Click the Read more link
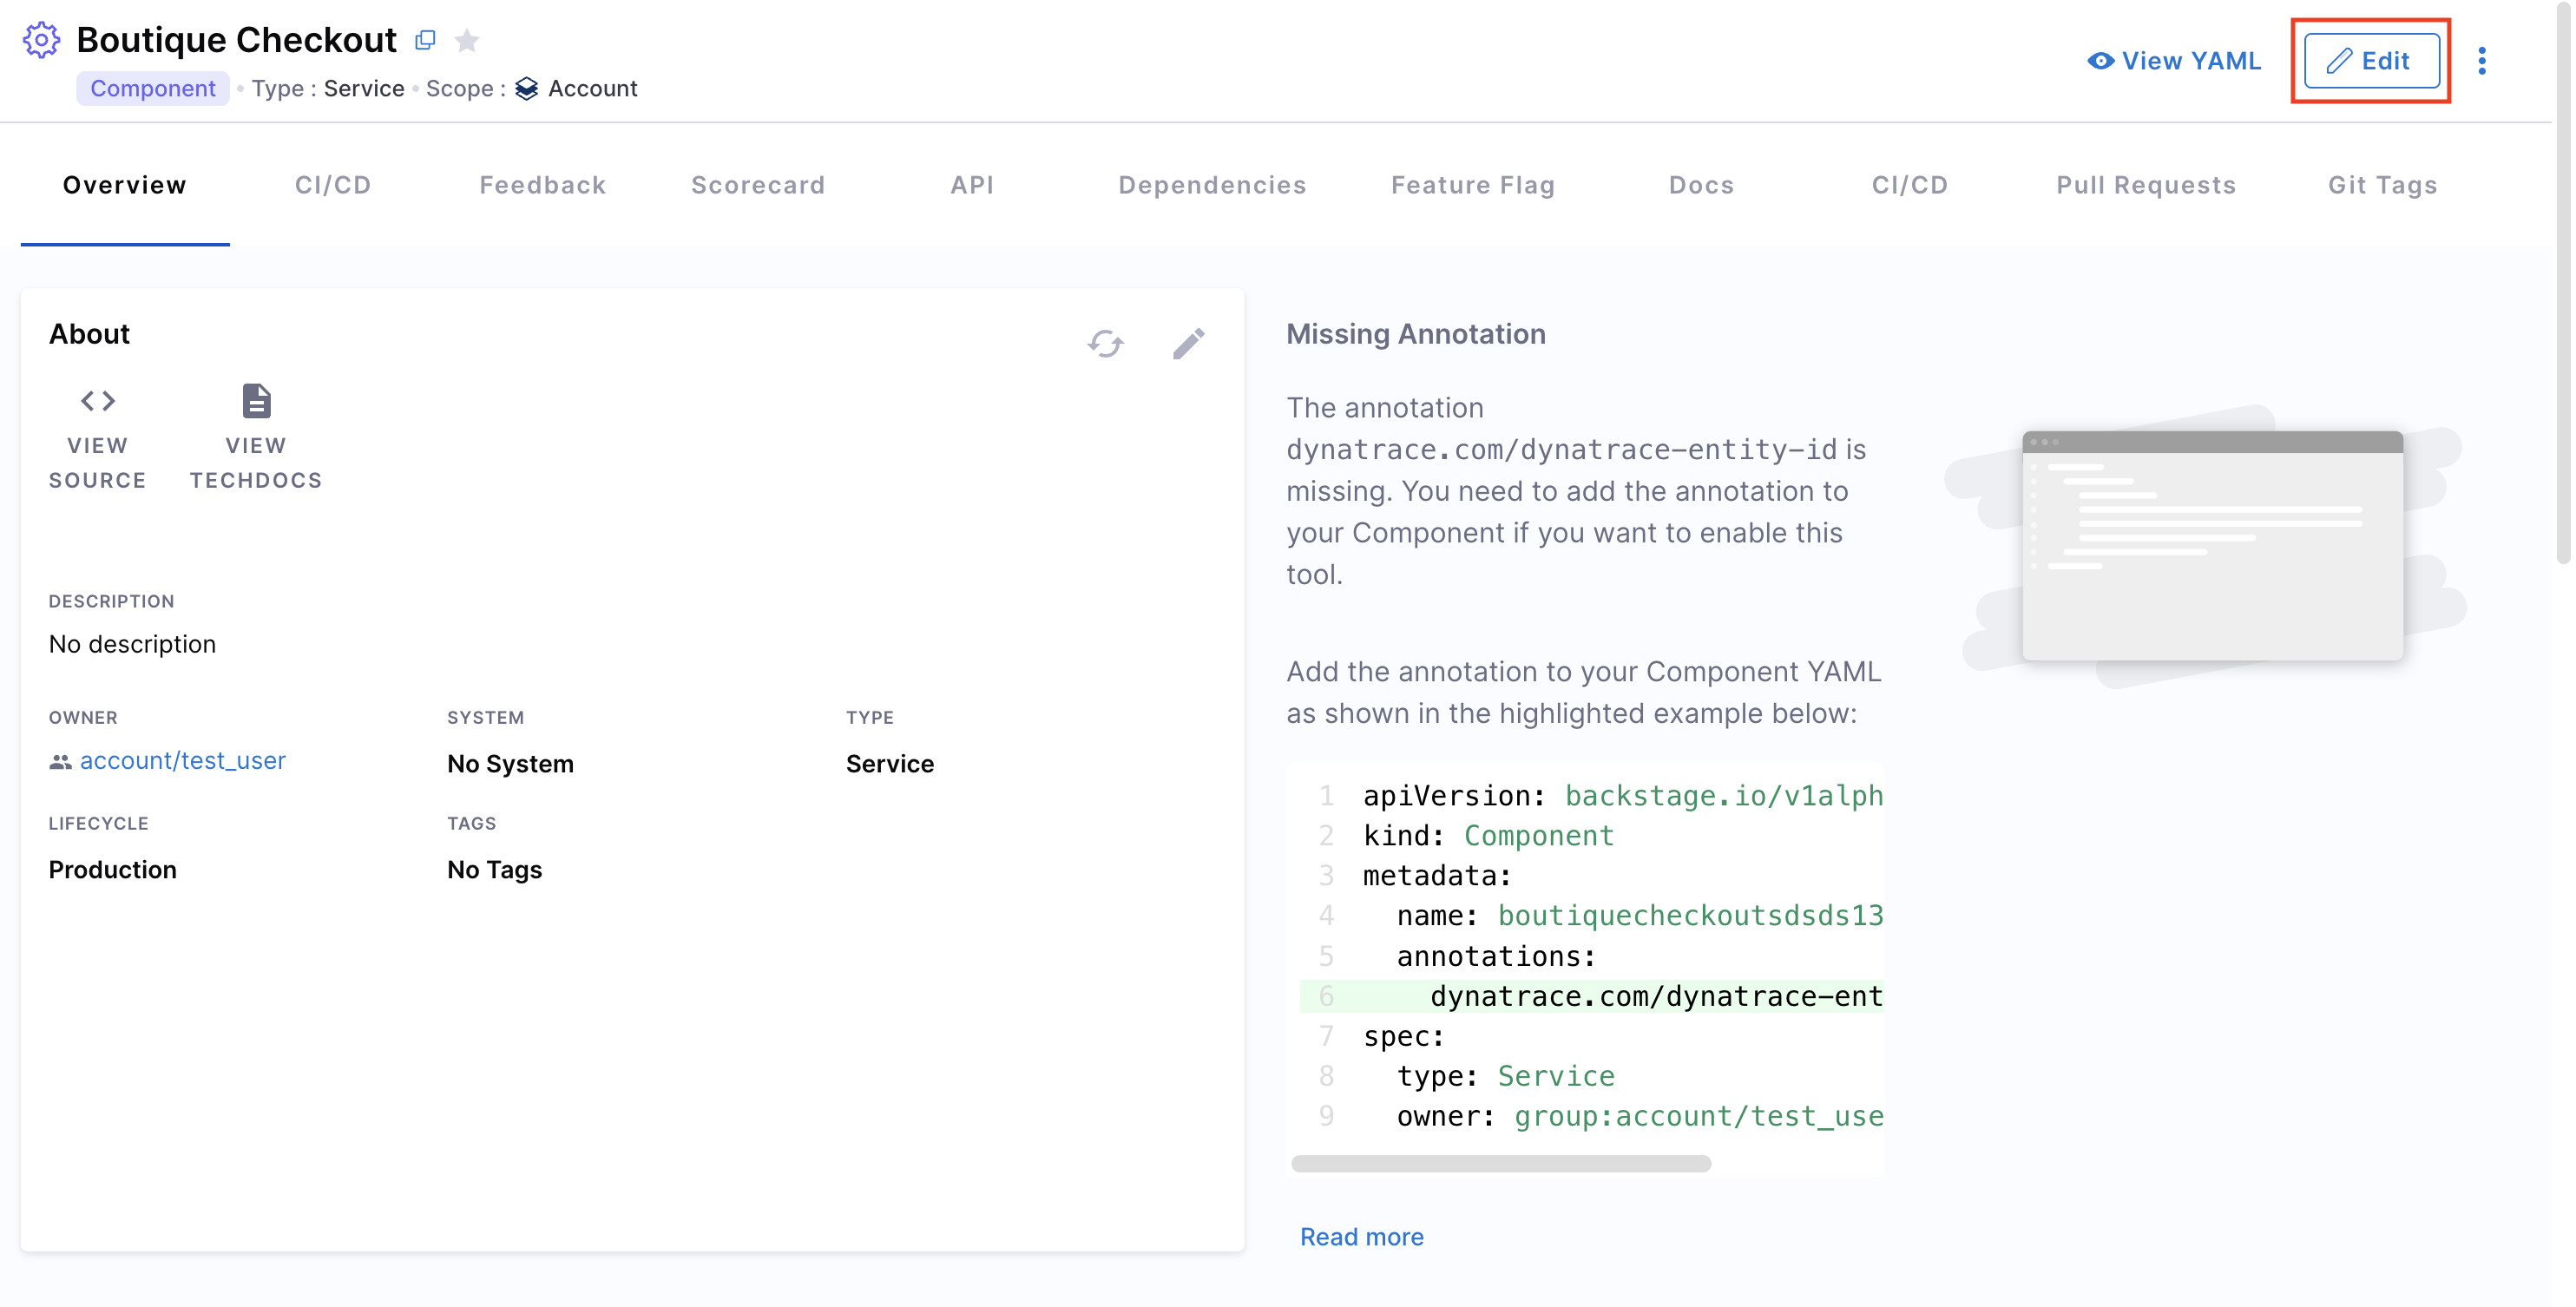 click(1361, 1236)
